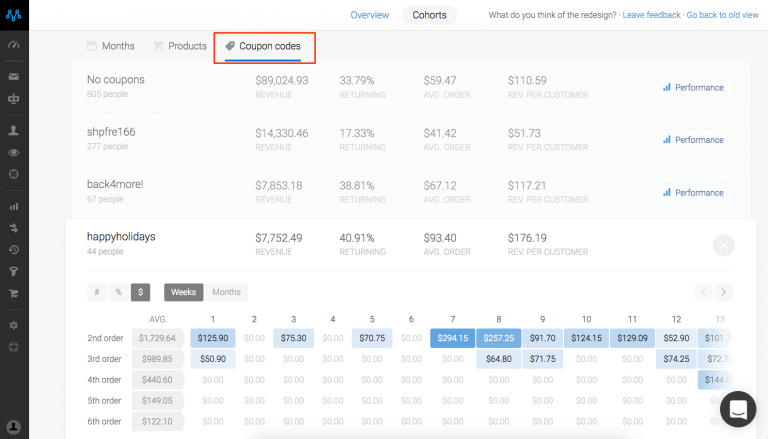768x439 pixels.
Task: Click the eye icon in the sidebar
Action: tap(14, 152)
